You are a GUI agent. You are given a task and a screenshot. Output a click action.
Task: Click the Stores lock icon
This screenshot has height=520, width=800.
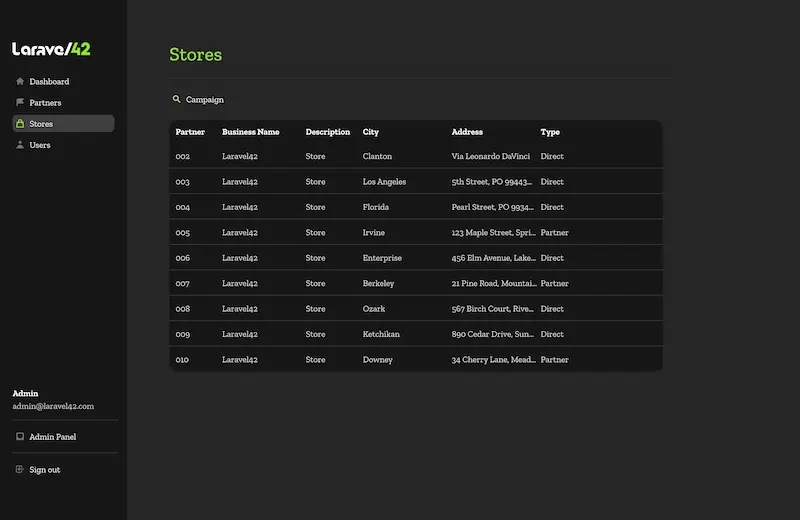[x=20, y=123]
